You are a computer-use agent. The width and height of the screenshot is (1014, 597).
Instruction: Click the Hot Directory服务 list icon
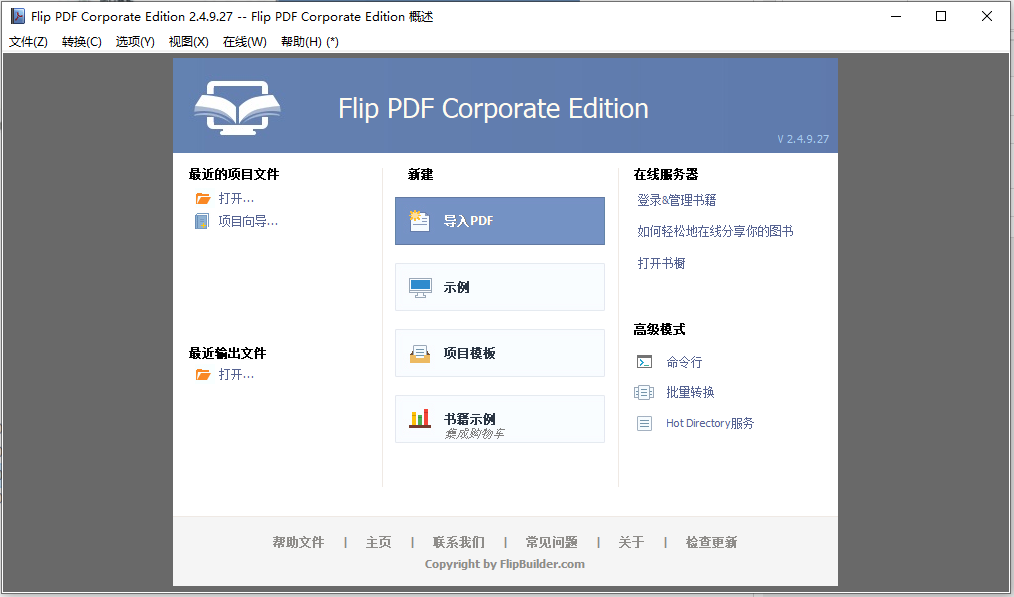644,424
